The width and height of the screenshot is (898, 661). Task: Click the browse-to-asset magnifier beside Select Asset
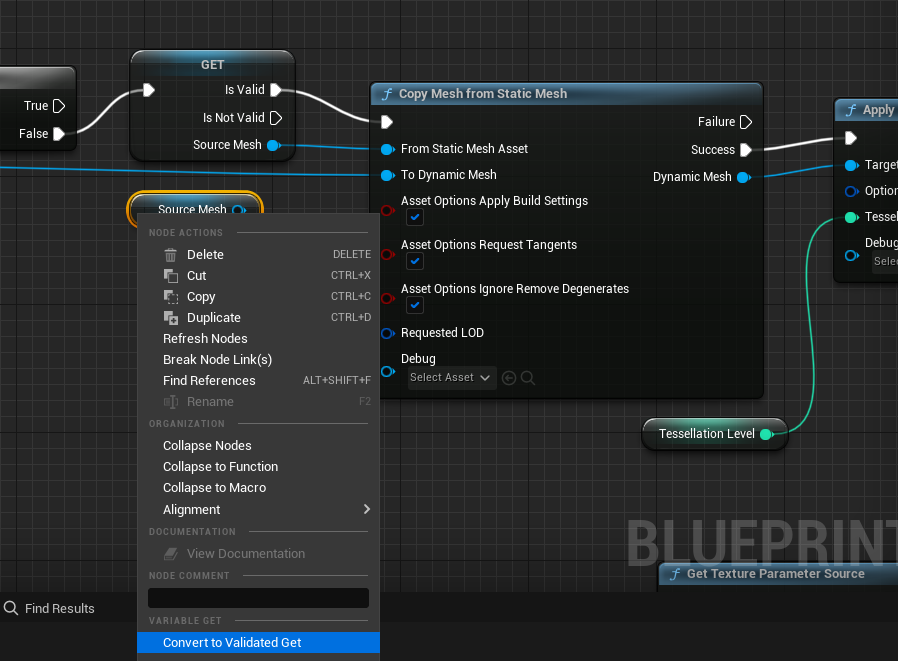click(x=528, y=378)
